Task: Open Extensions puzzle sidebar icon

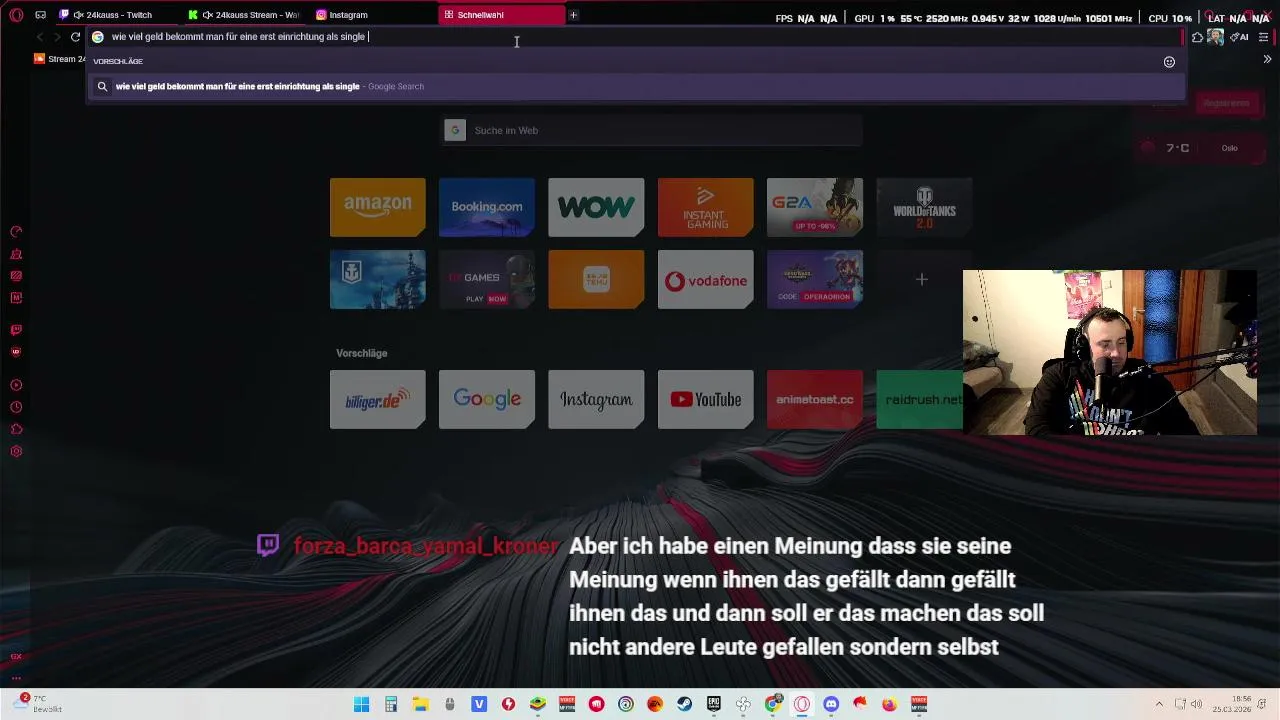Action: (x=16, y=429)
